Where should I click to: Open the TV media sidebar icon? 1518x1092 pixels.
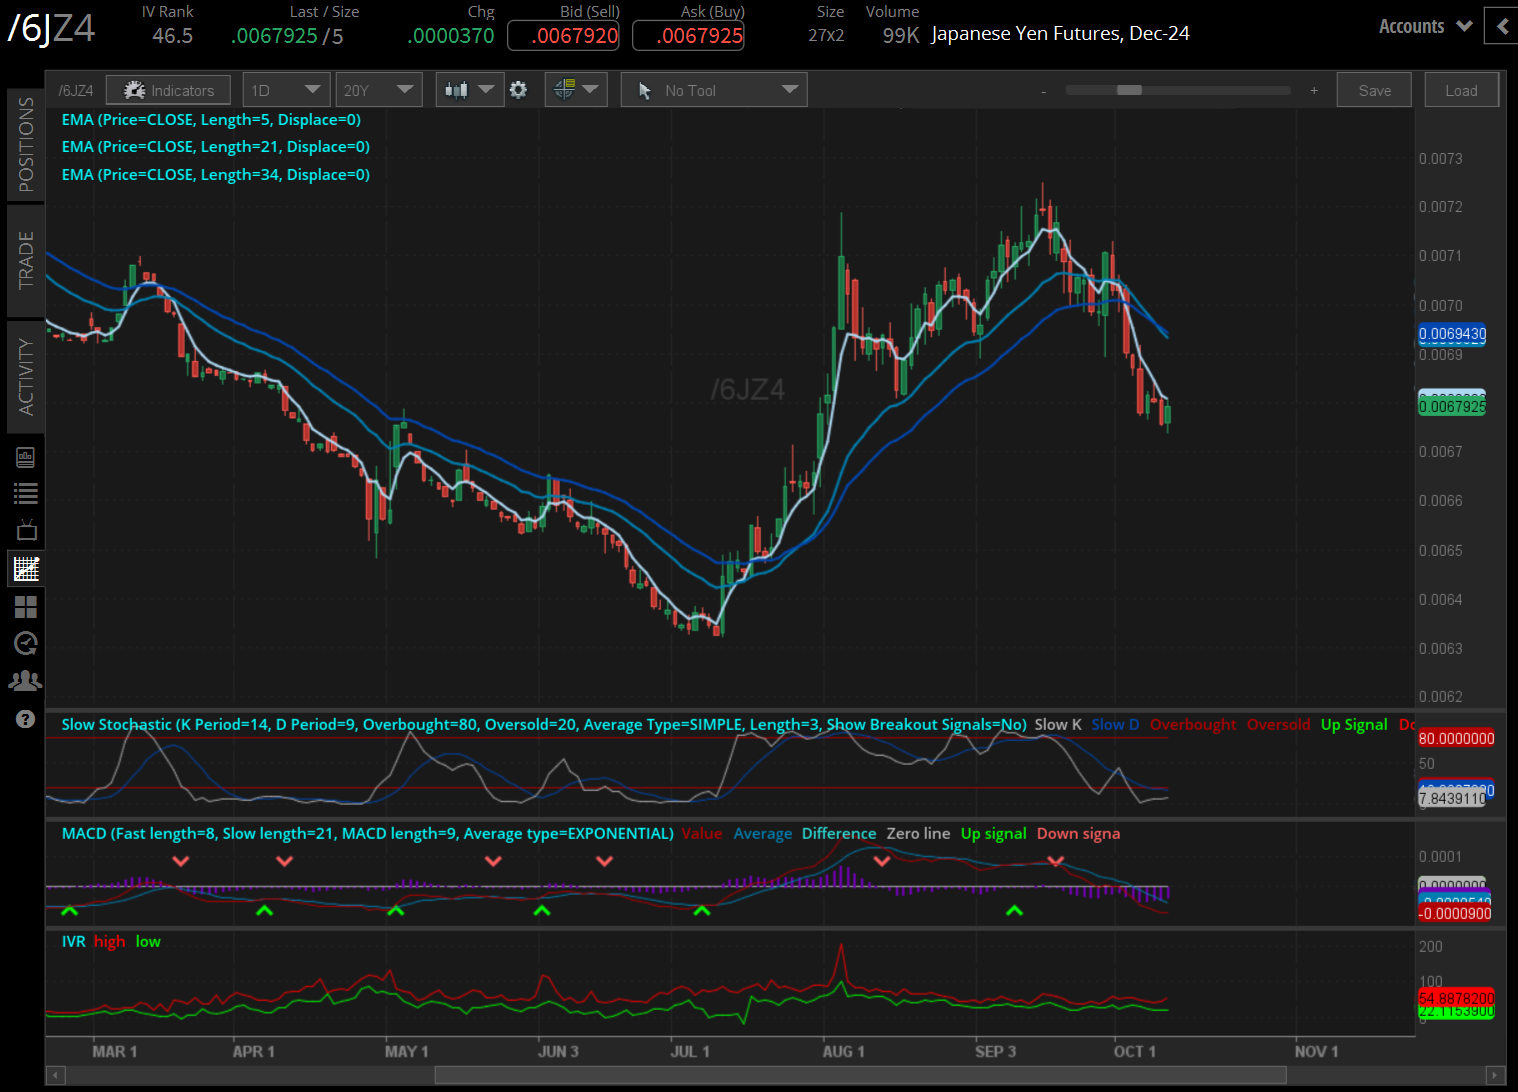tap(26, 530)
